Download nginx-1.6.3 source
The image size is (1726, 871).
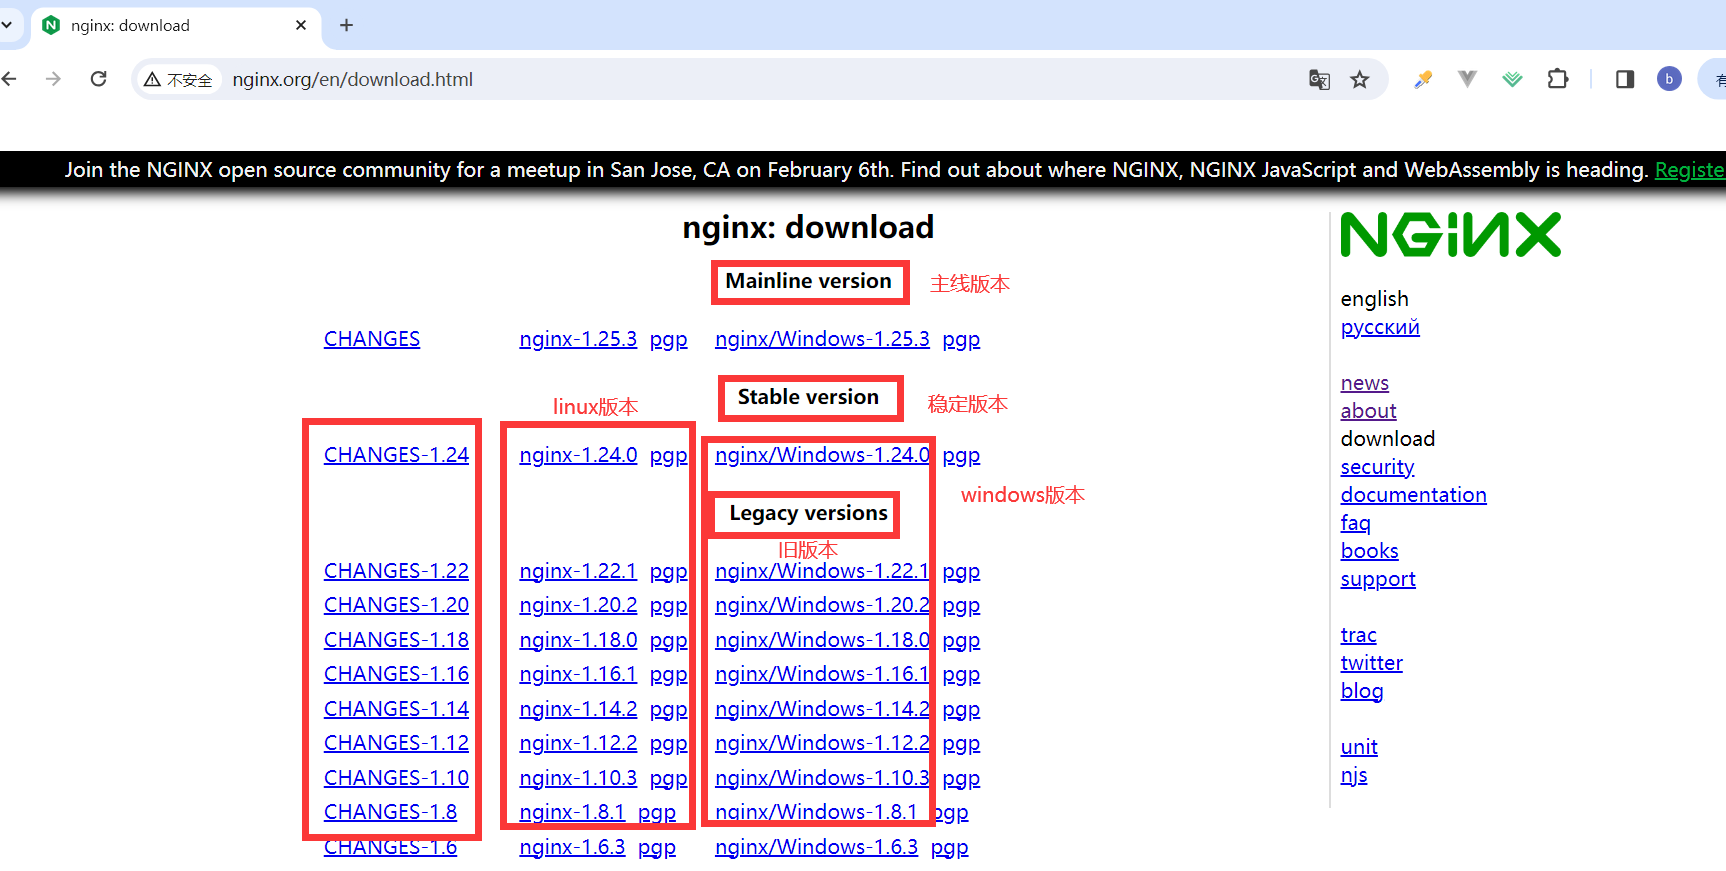coord(572,847)
